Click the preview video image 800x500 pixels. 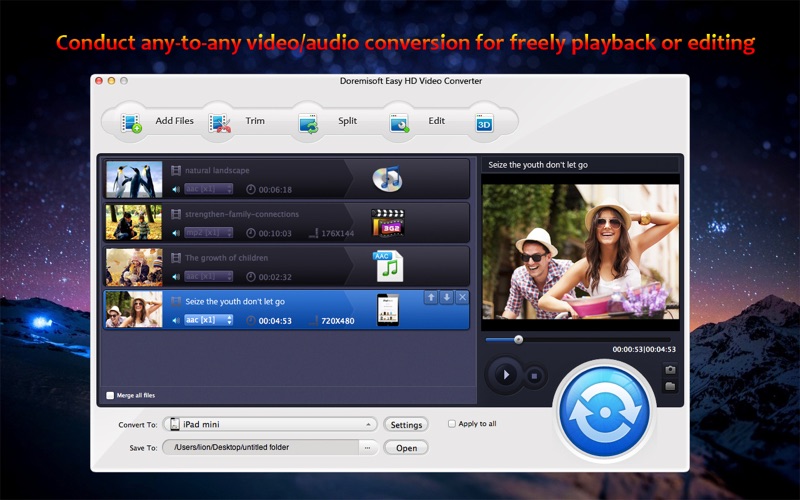point(581,252)
